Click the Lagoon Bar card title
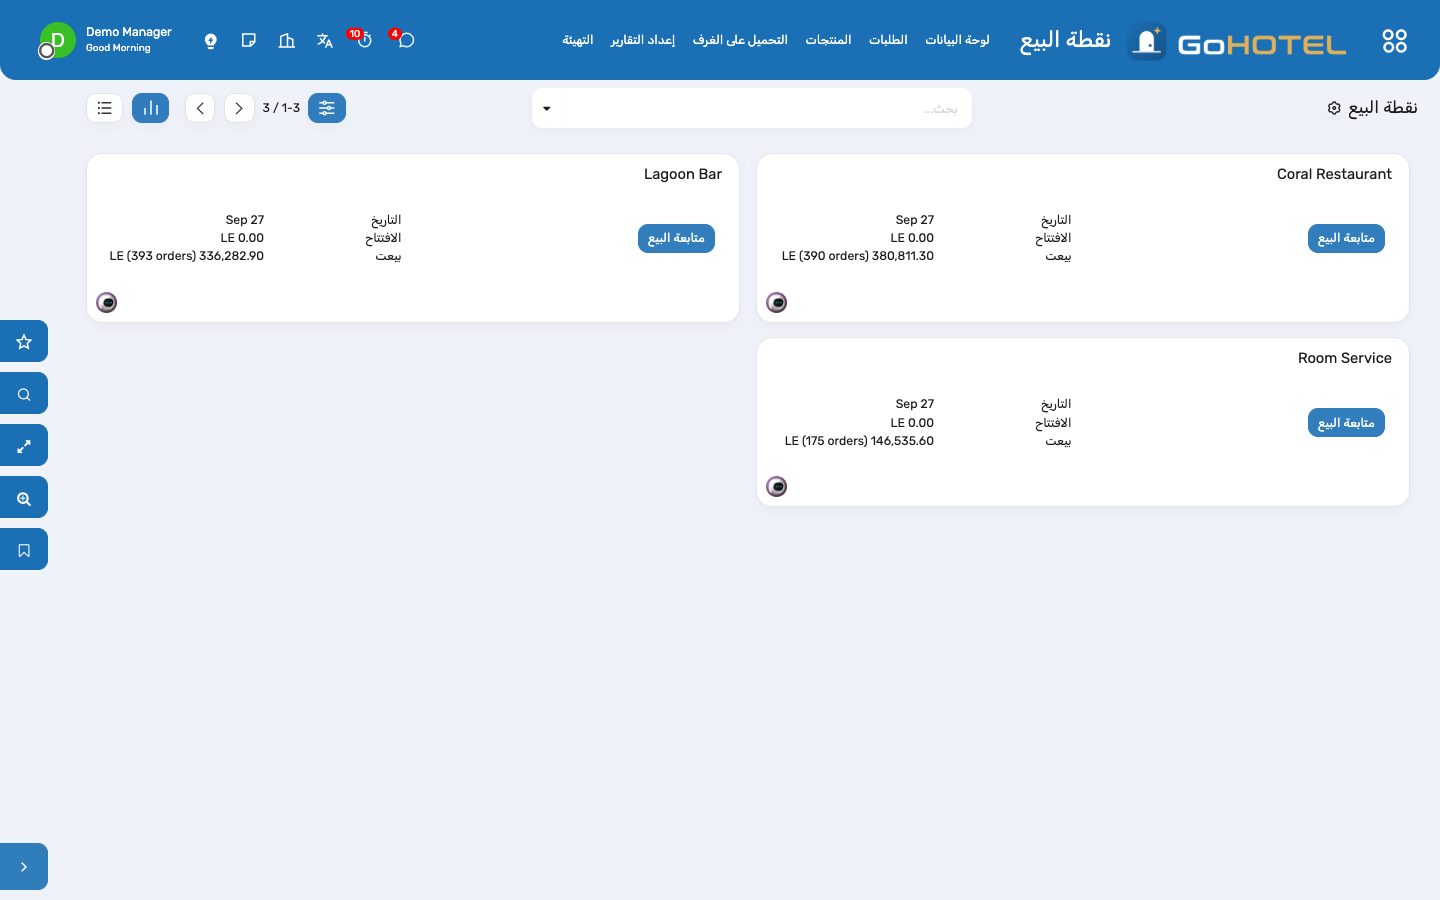The width and height of the screenshot is (1440, 900). coord(683,174)
